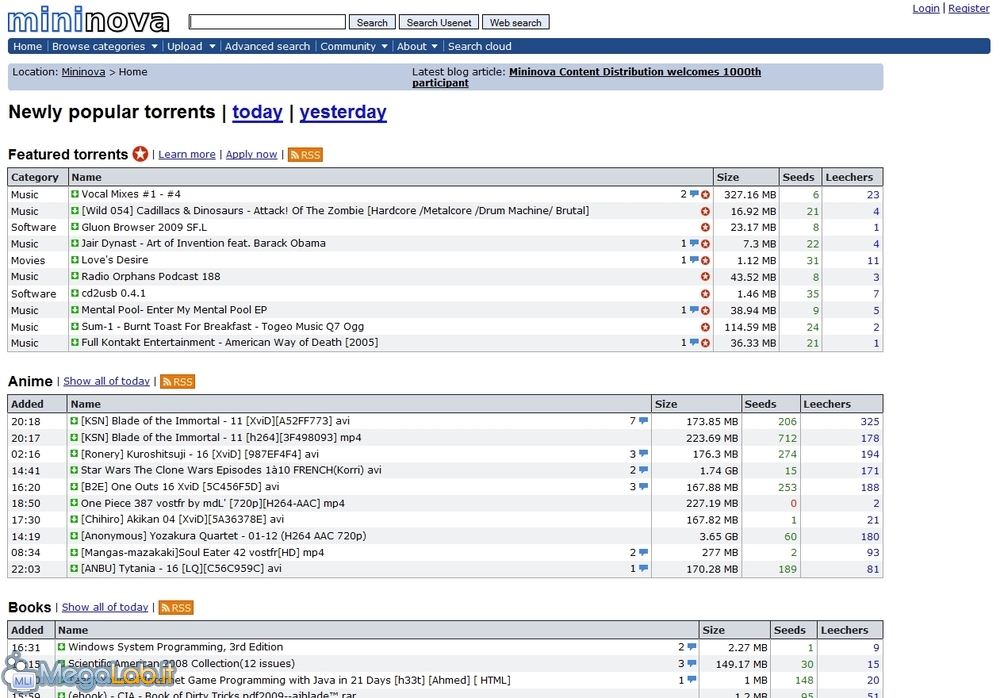
Task: Click red star icon beside Featured torrents heading
Action: [140, 154]
